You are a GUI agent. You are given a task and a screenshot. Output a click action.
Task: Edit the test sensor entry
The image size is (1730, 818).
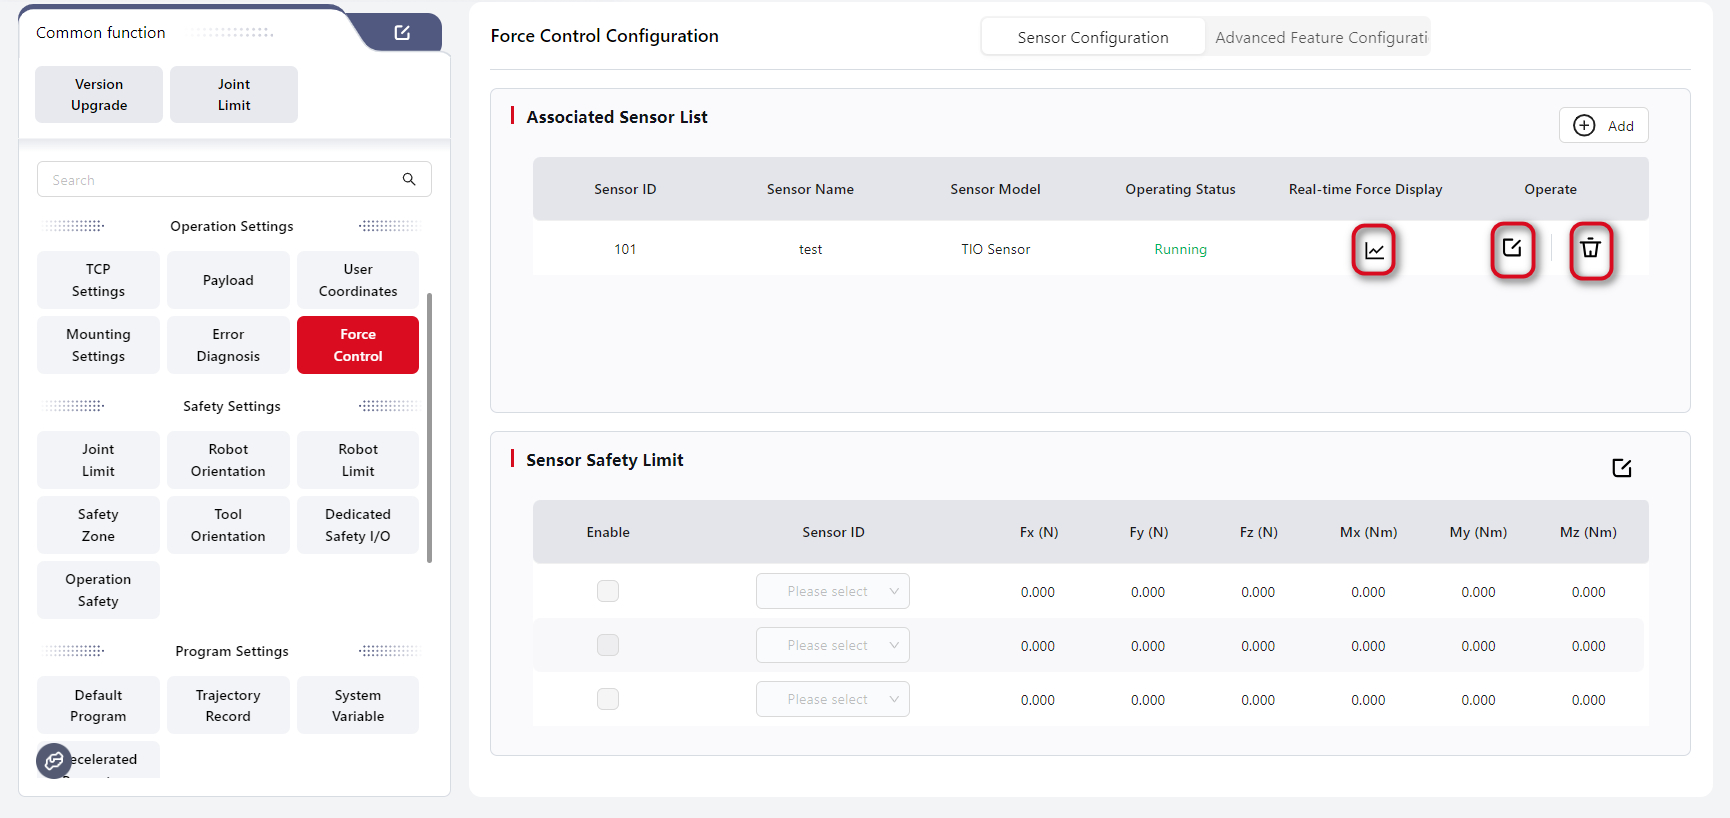1512,249
